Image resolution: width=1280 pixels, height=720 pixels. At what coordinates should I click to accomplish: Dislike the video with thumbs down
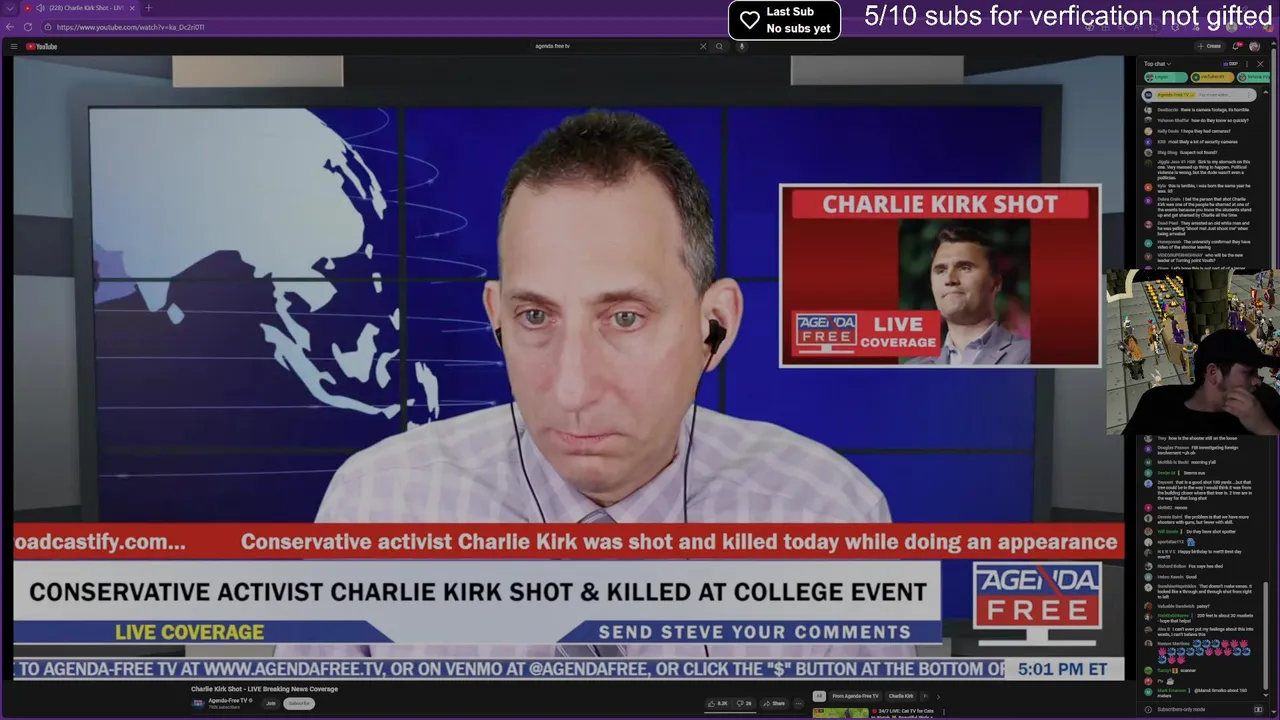point(742,703)
